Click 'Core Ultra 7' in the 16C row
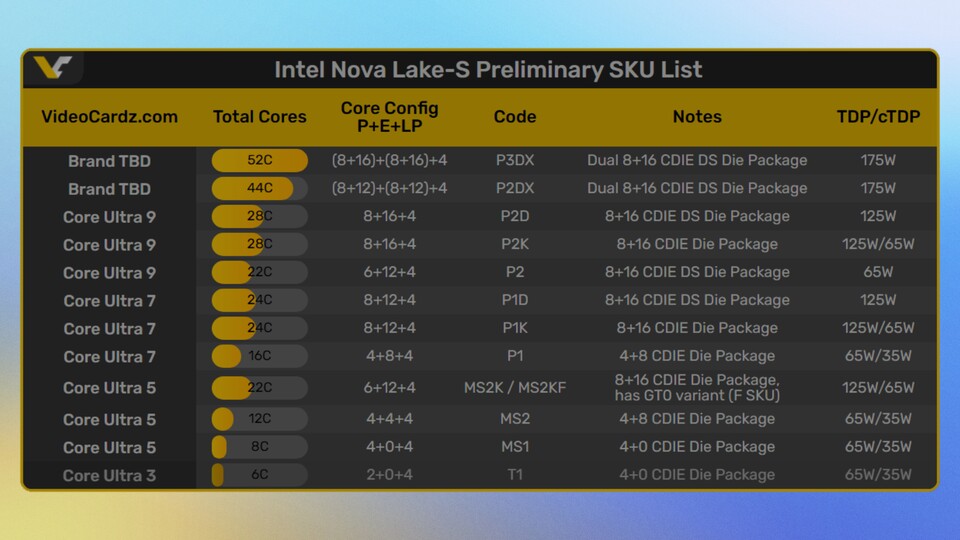Viewport: 960px width, 540px height. tap(110, 357)
